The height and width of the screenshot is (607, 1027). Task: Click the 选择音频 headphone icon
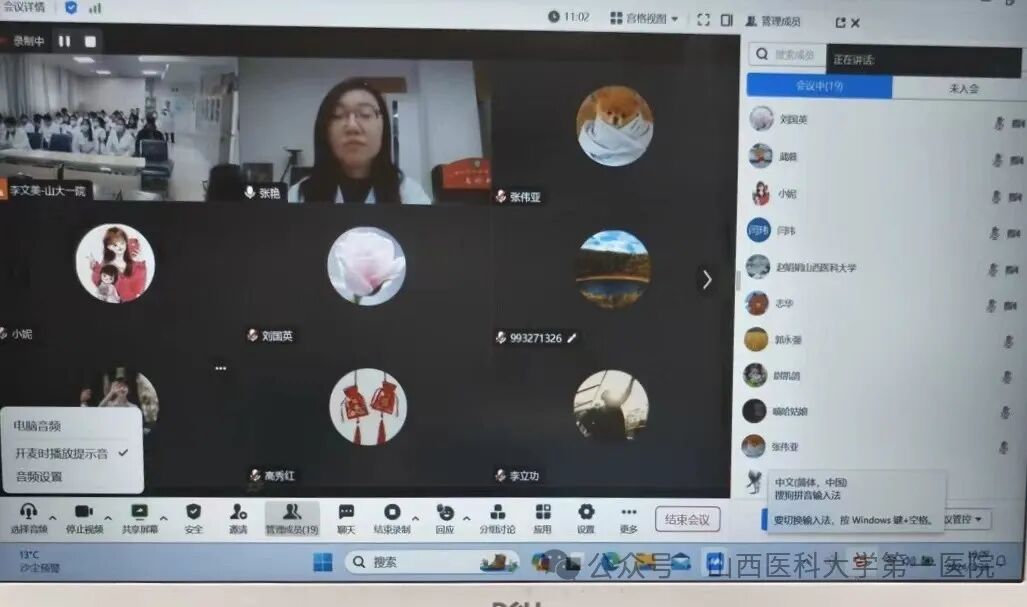click(x=28, y=511)
